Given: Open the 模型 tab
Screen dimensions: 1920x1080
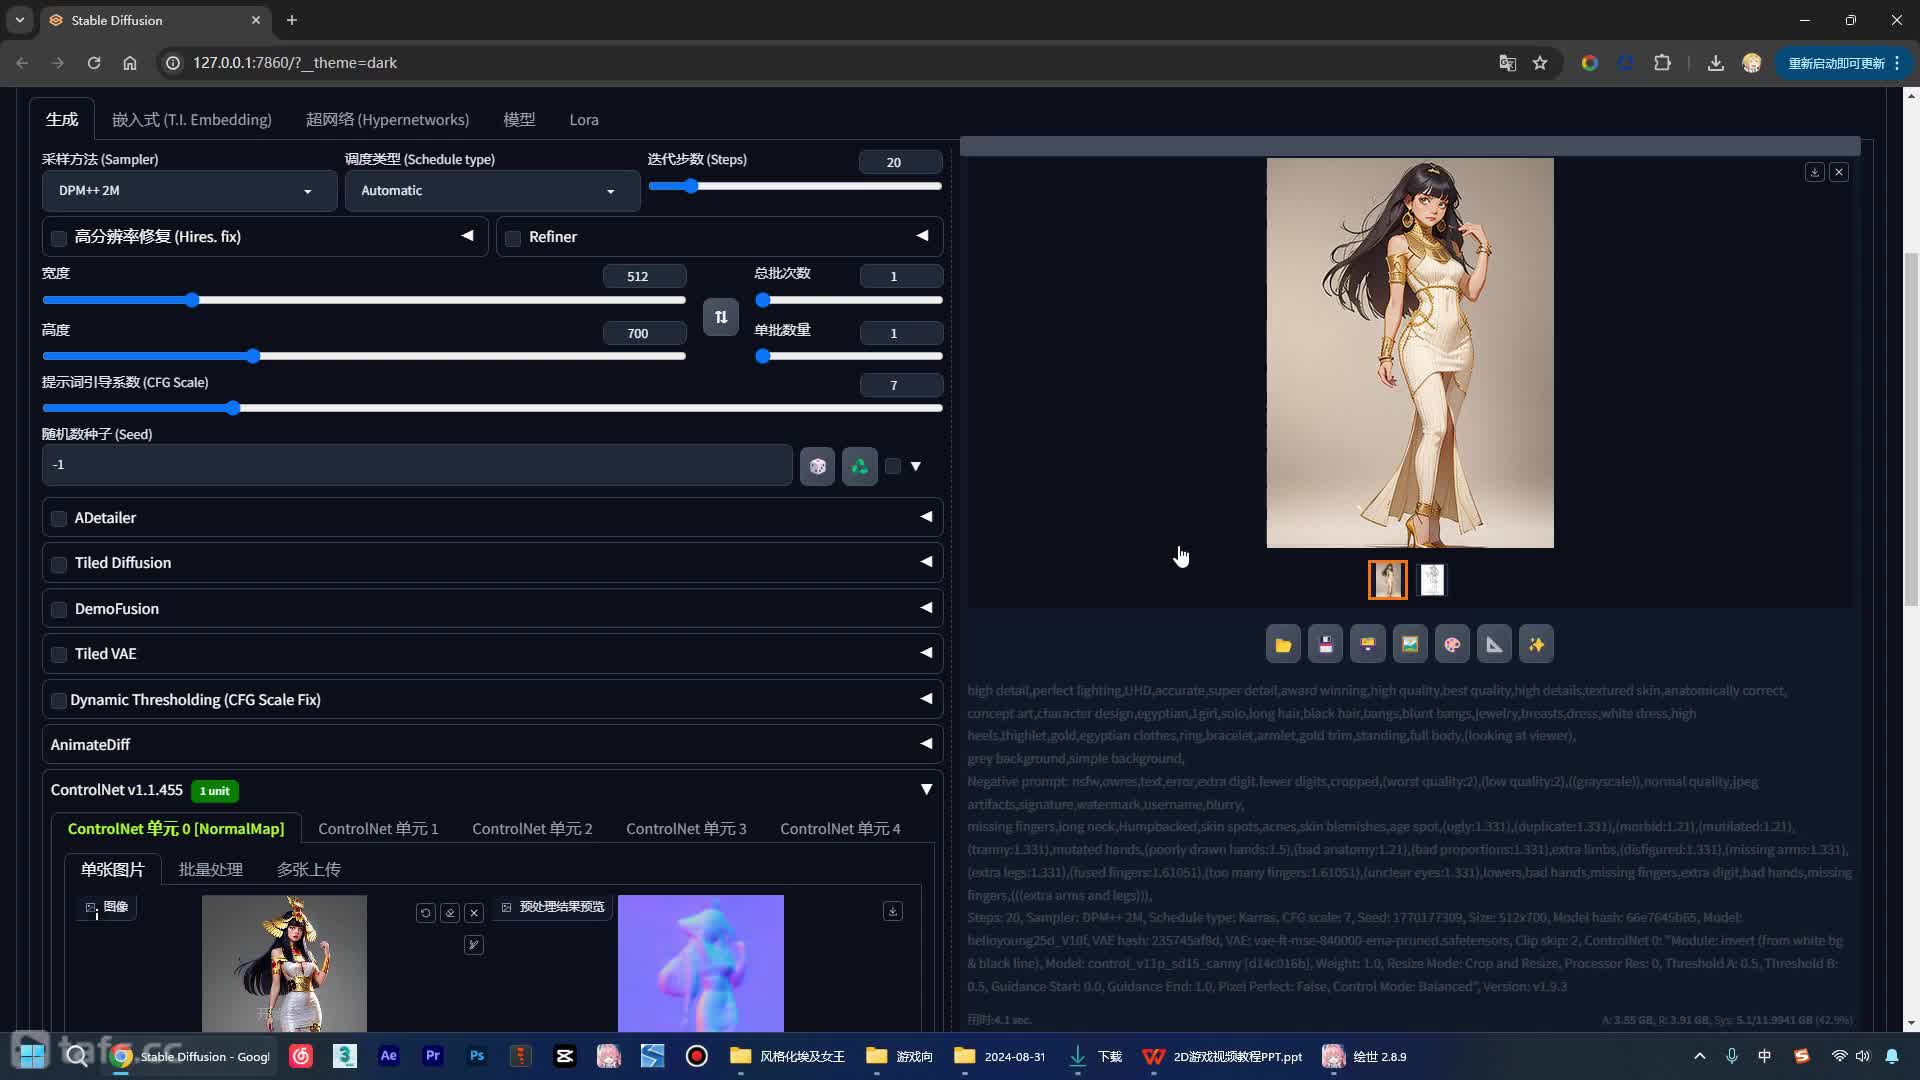Looking at the screenshot, I should pos(519,120).
